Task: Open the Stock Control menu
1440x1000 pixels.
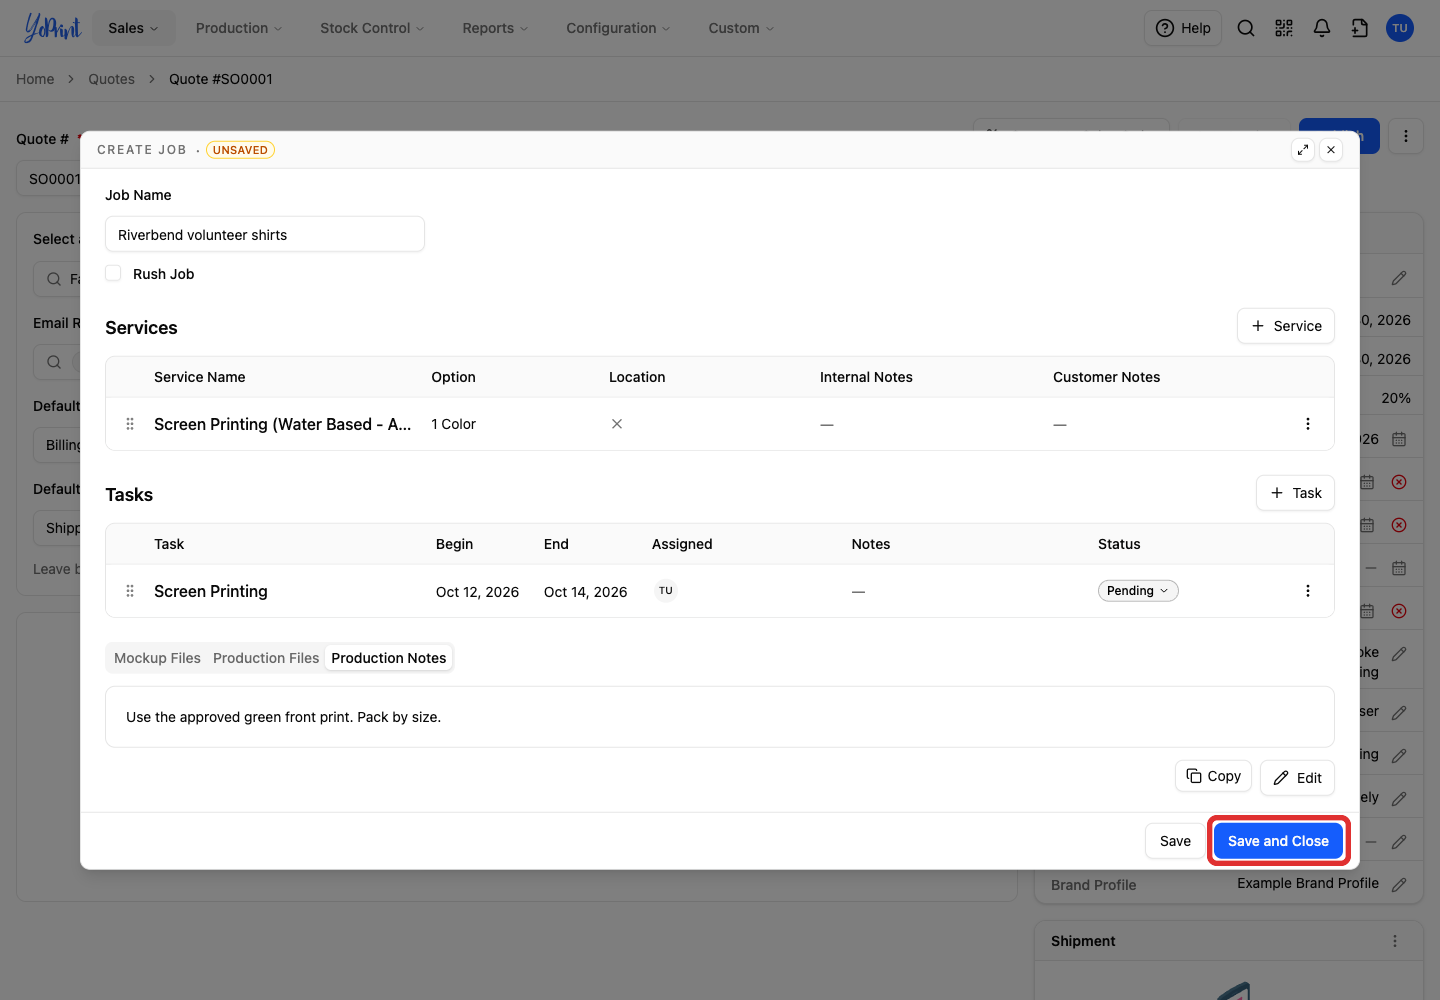Action: click(372, 28)
